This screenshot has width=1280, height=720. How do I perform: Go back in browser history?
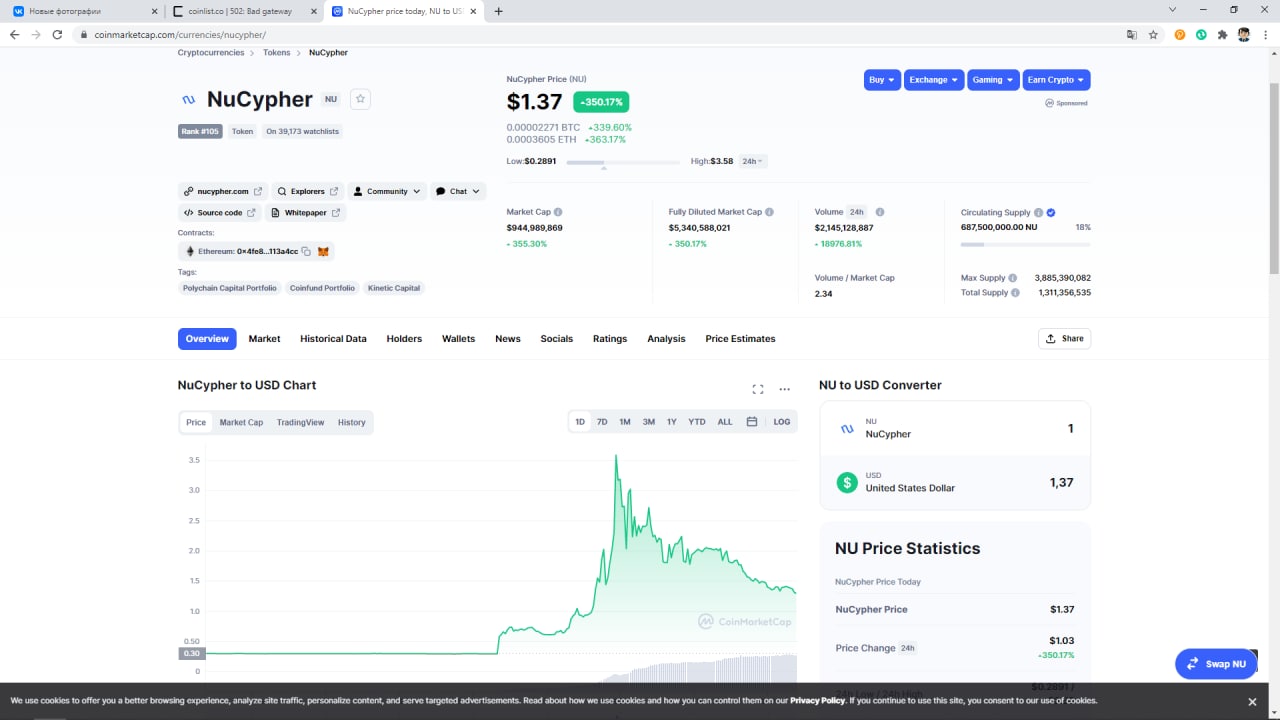[x=14, y=34]
